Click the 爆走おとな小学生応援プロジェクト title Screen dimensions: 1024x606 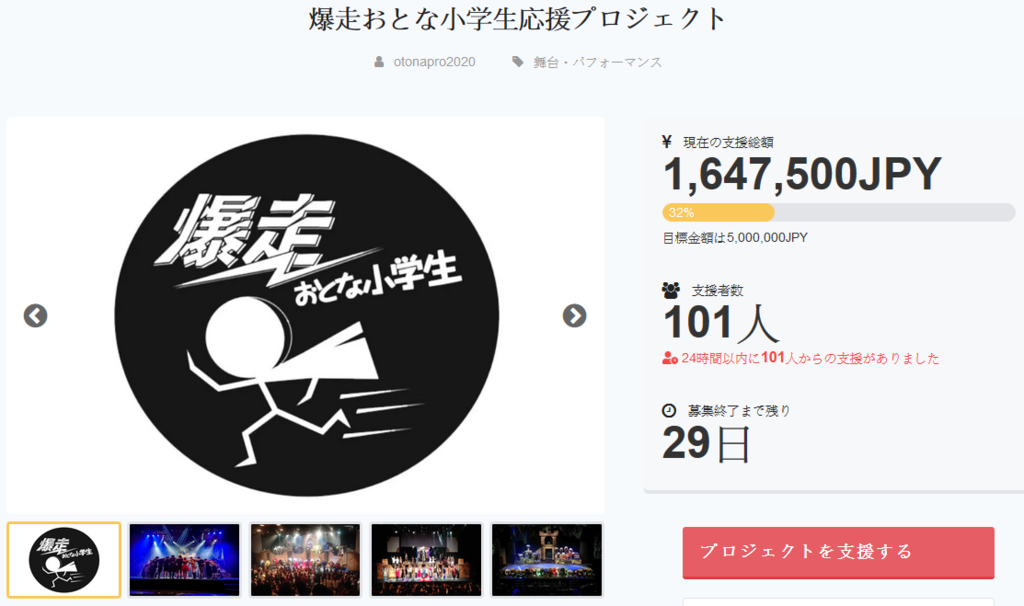tap(517, 19)
